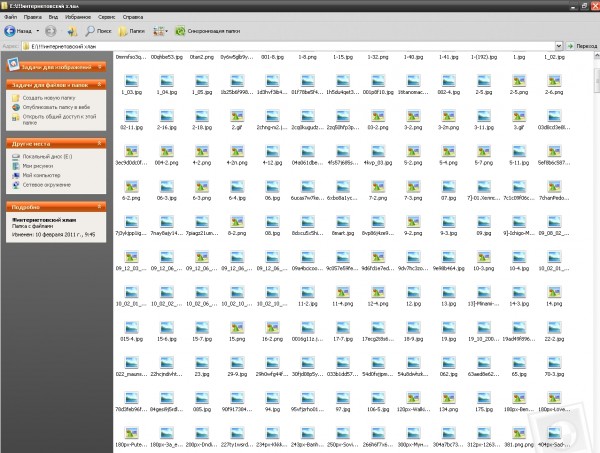Open the My Computer link
Image resolution: width=600 pixels, height=453 pixels.
(x=41, y=175)
